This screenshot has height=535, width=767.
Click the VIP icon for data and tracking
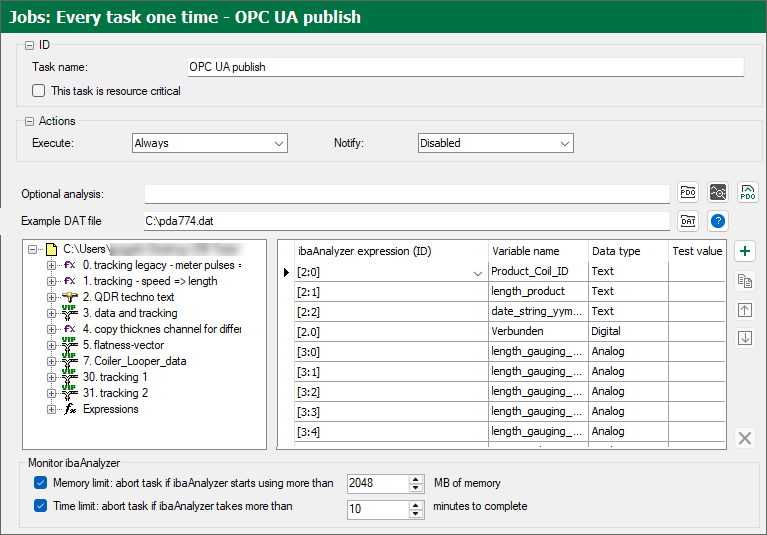point(69,312)
